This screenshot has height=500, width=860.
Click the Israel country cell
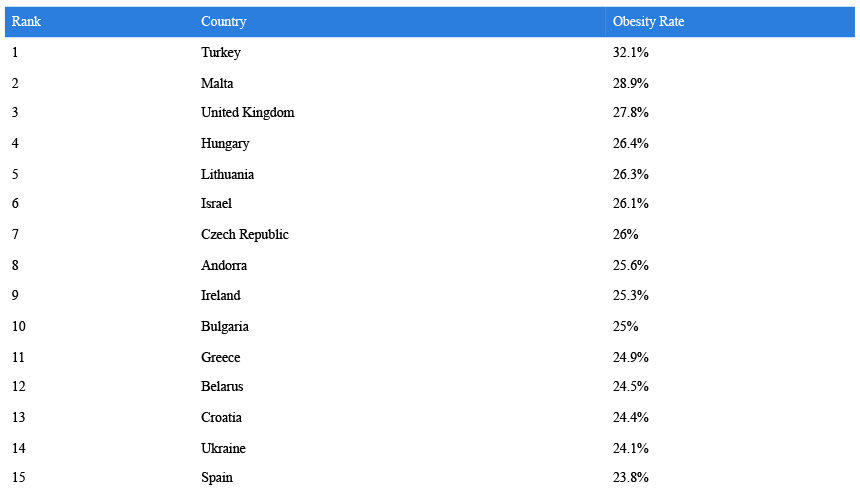(216, 203)
